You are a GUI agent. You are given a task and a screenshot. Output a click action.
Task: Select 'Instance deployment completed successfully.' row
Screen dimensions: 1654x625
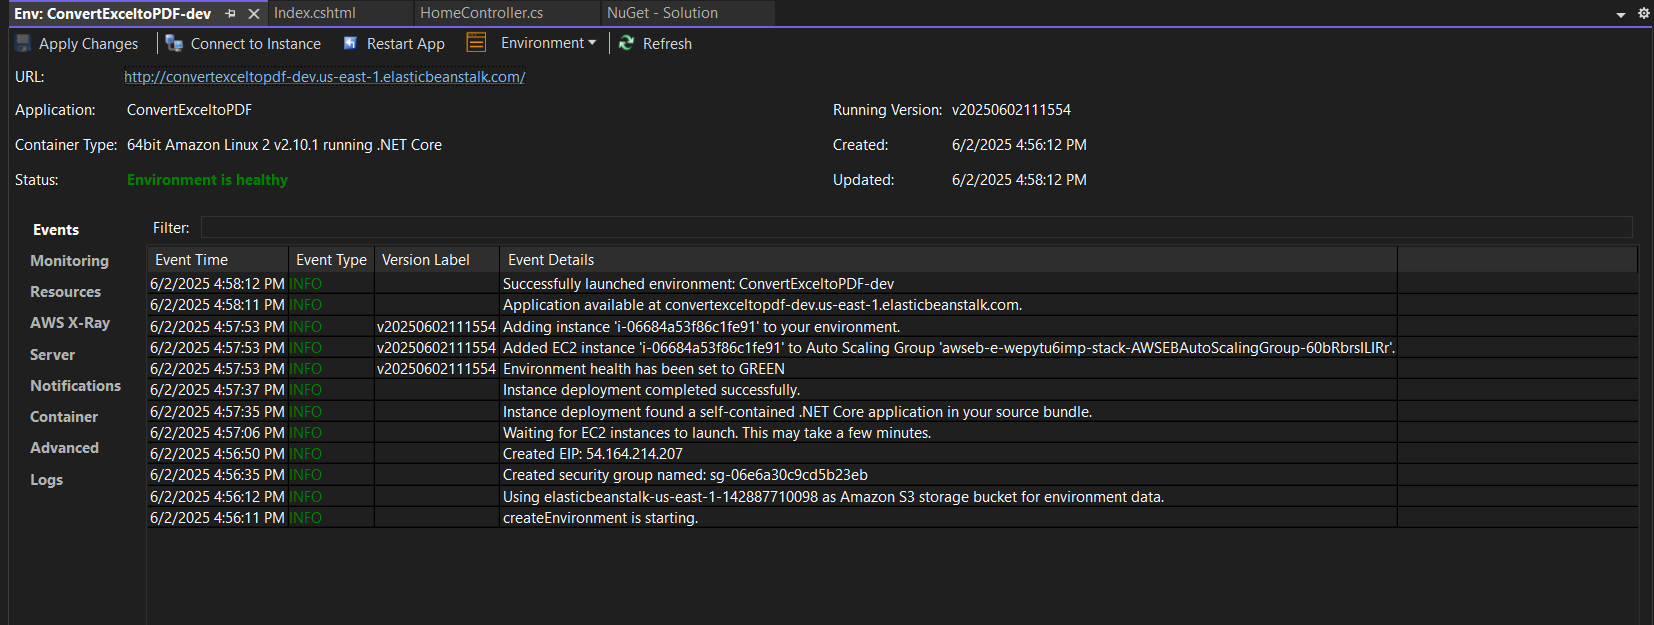(x=892, y=390)
